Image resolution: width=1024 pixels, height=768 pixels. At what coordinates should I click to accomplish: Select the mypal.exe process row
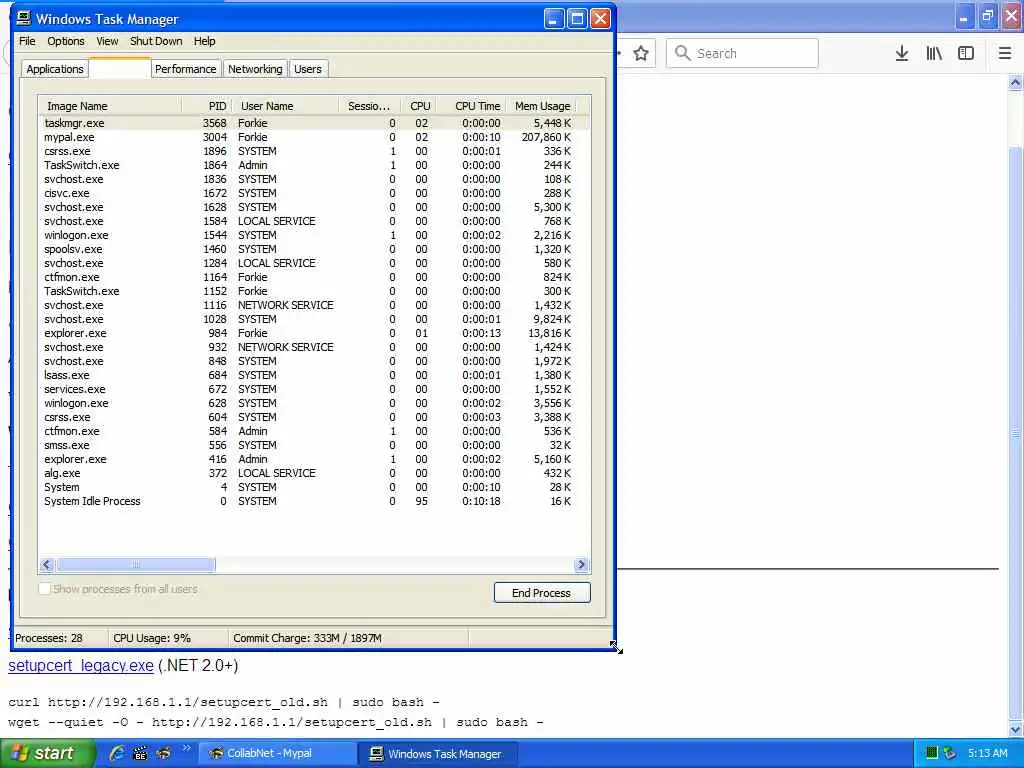tap(313, 137)
